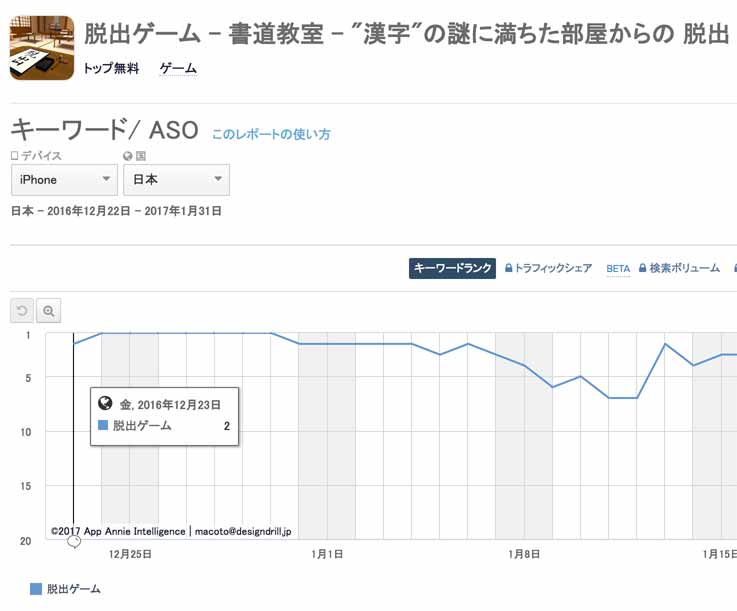
Task: Click the magnifier zoom-in icon
Action: tap(48, 311)
